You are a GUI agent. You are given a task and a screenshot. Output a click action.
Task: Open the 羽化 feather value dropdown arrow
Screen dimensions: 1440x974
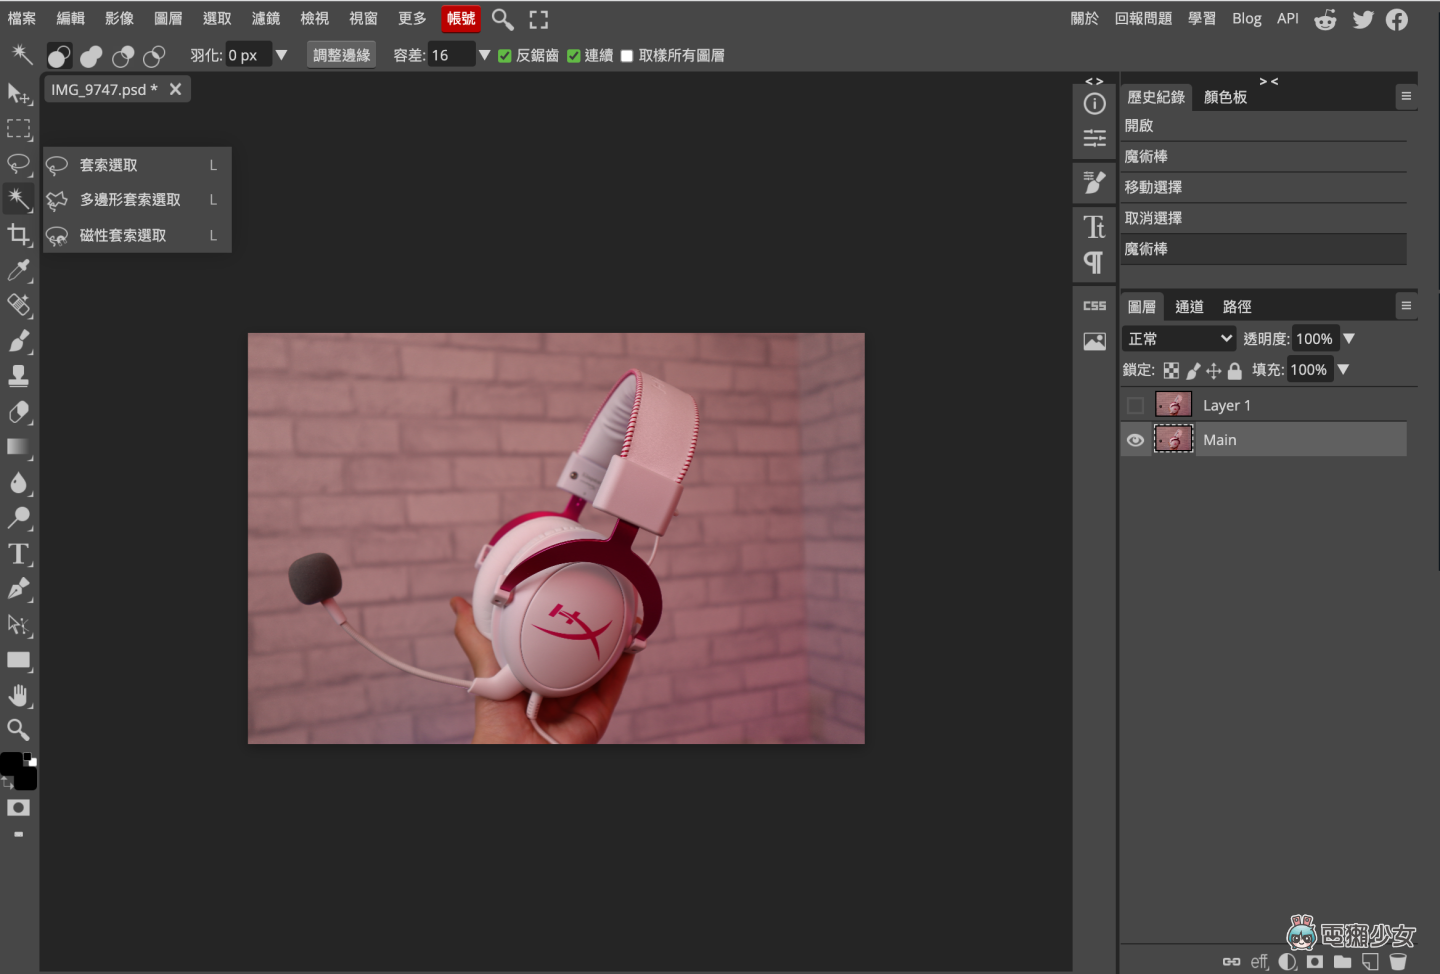pyautogui.click(x=281, y=55)
